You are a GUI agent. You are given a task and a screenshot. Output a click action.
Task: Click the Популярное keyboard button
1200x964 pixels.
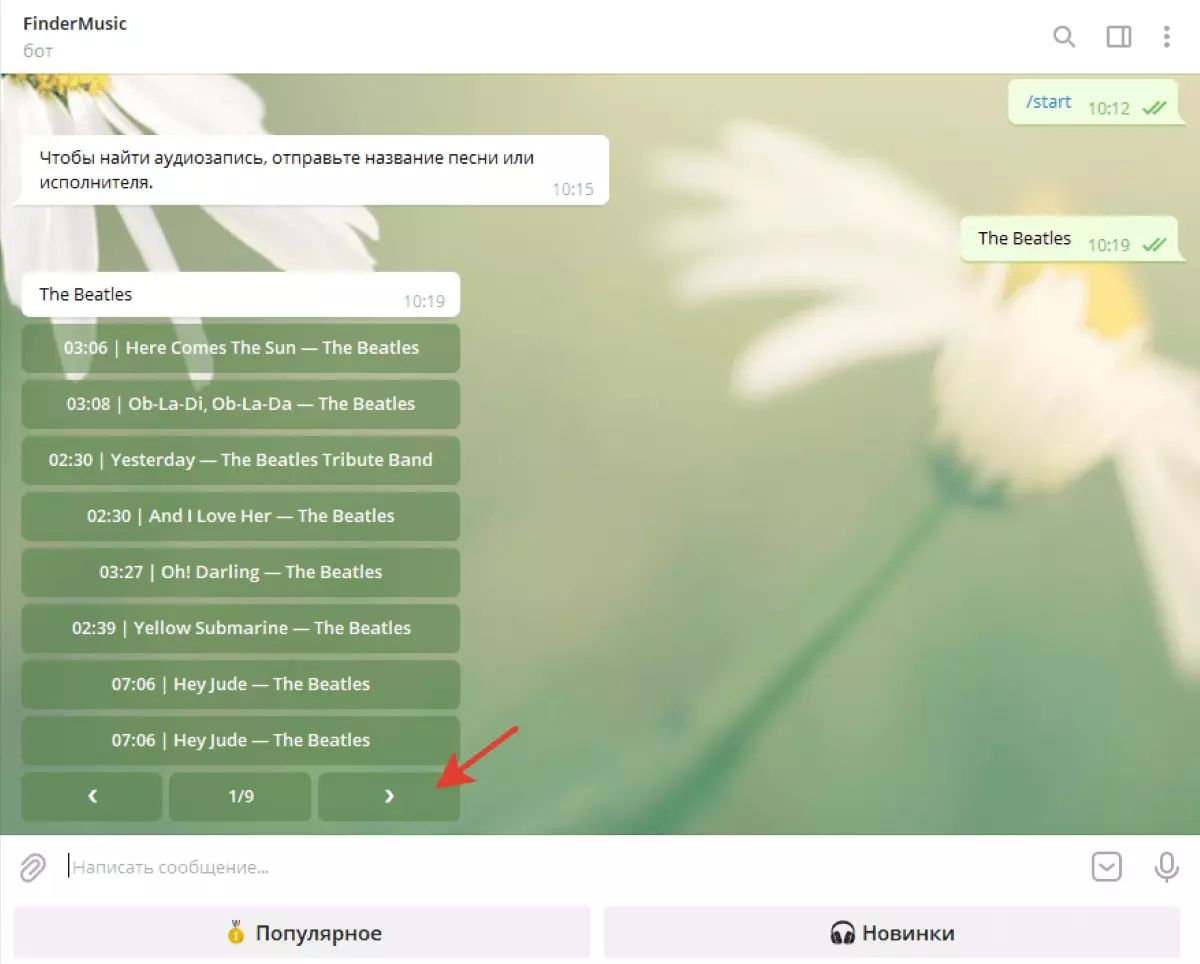(x=302, y=933)
